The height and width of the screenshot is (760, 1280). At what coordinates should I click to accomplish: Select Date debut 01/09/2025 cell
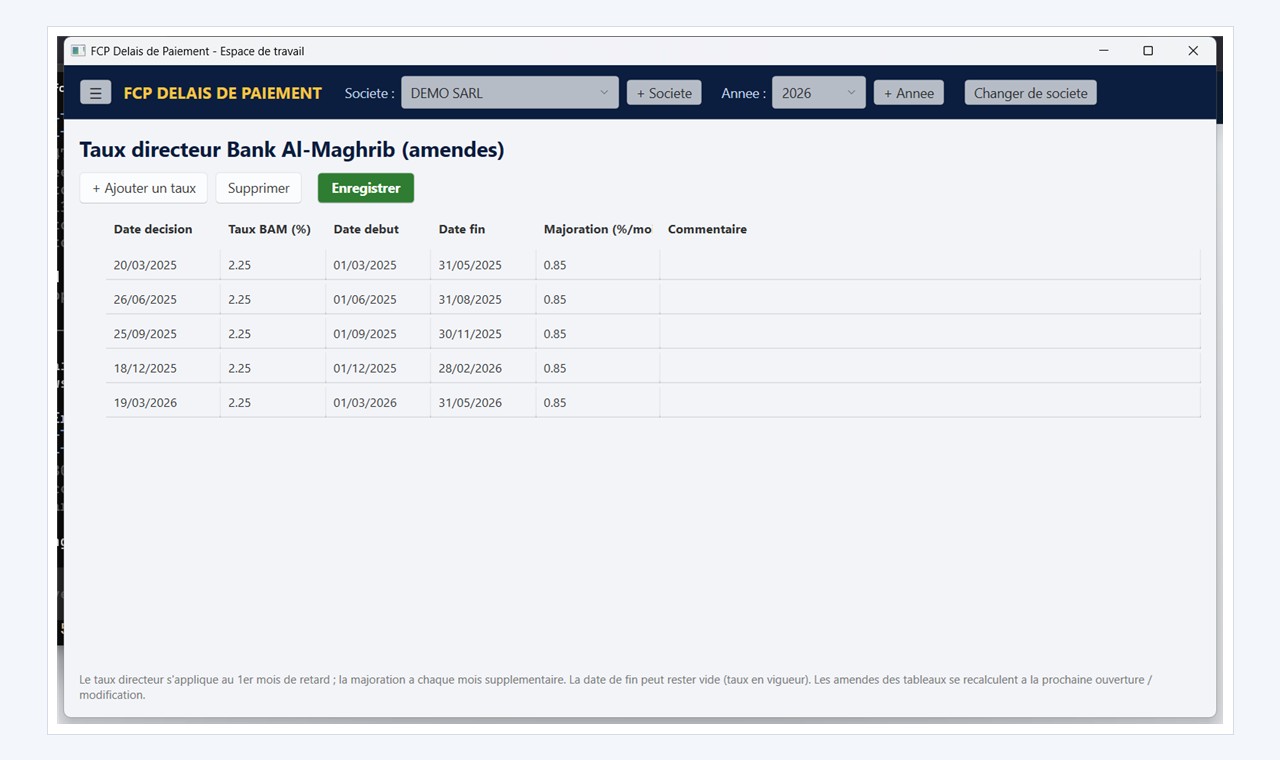click(x=378, y=334)
